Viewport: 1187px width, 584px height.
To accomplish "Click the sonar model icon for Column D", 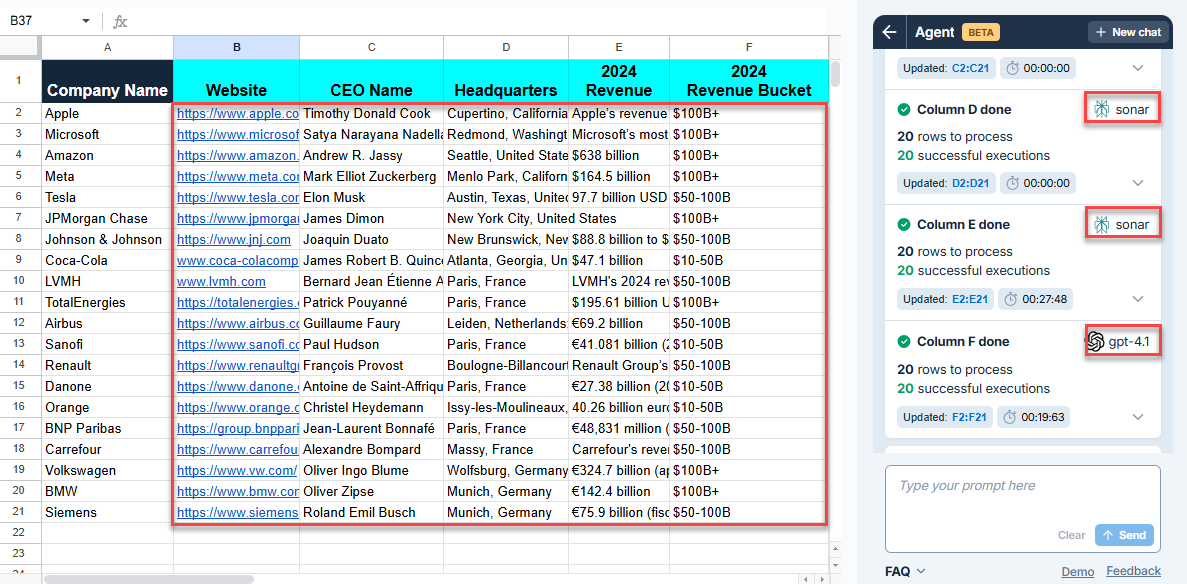I will click(1102, 109).
